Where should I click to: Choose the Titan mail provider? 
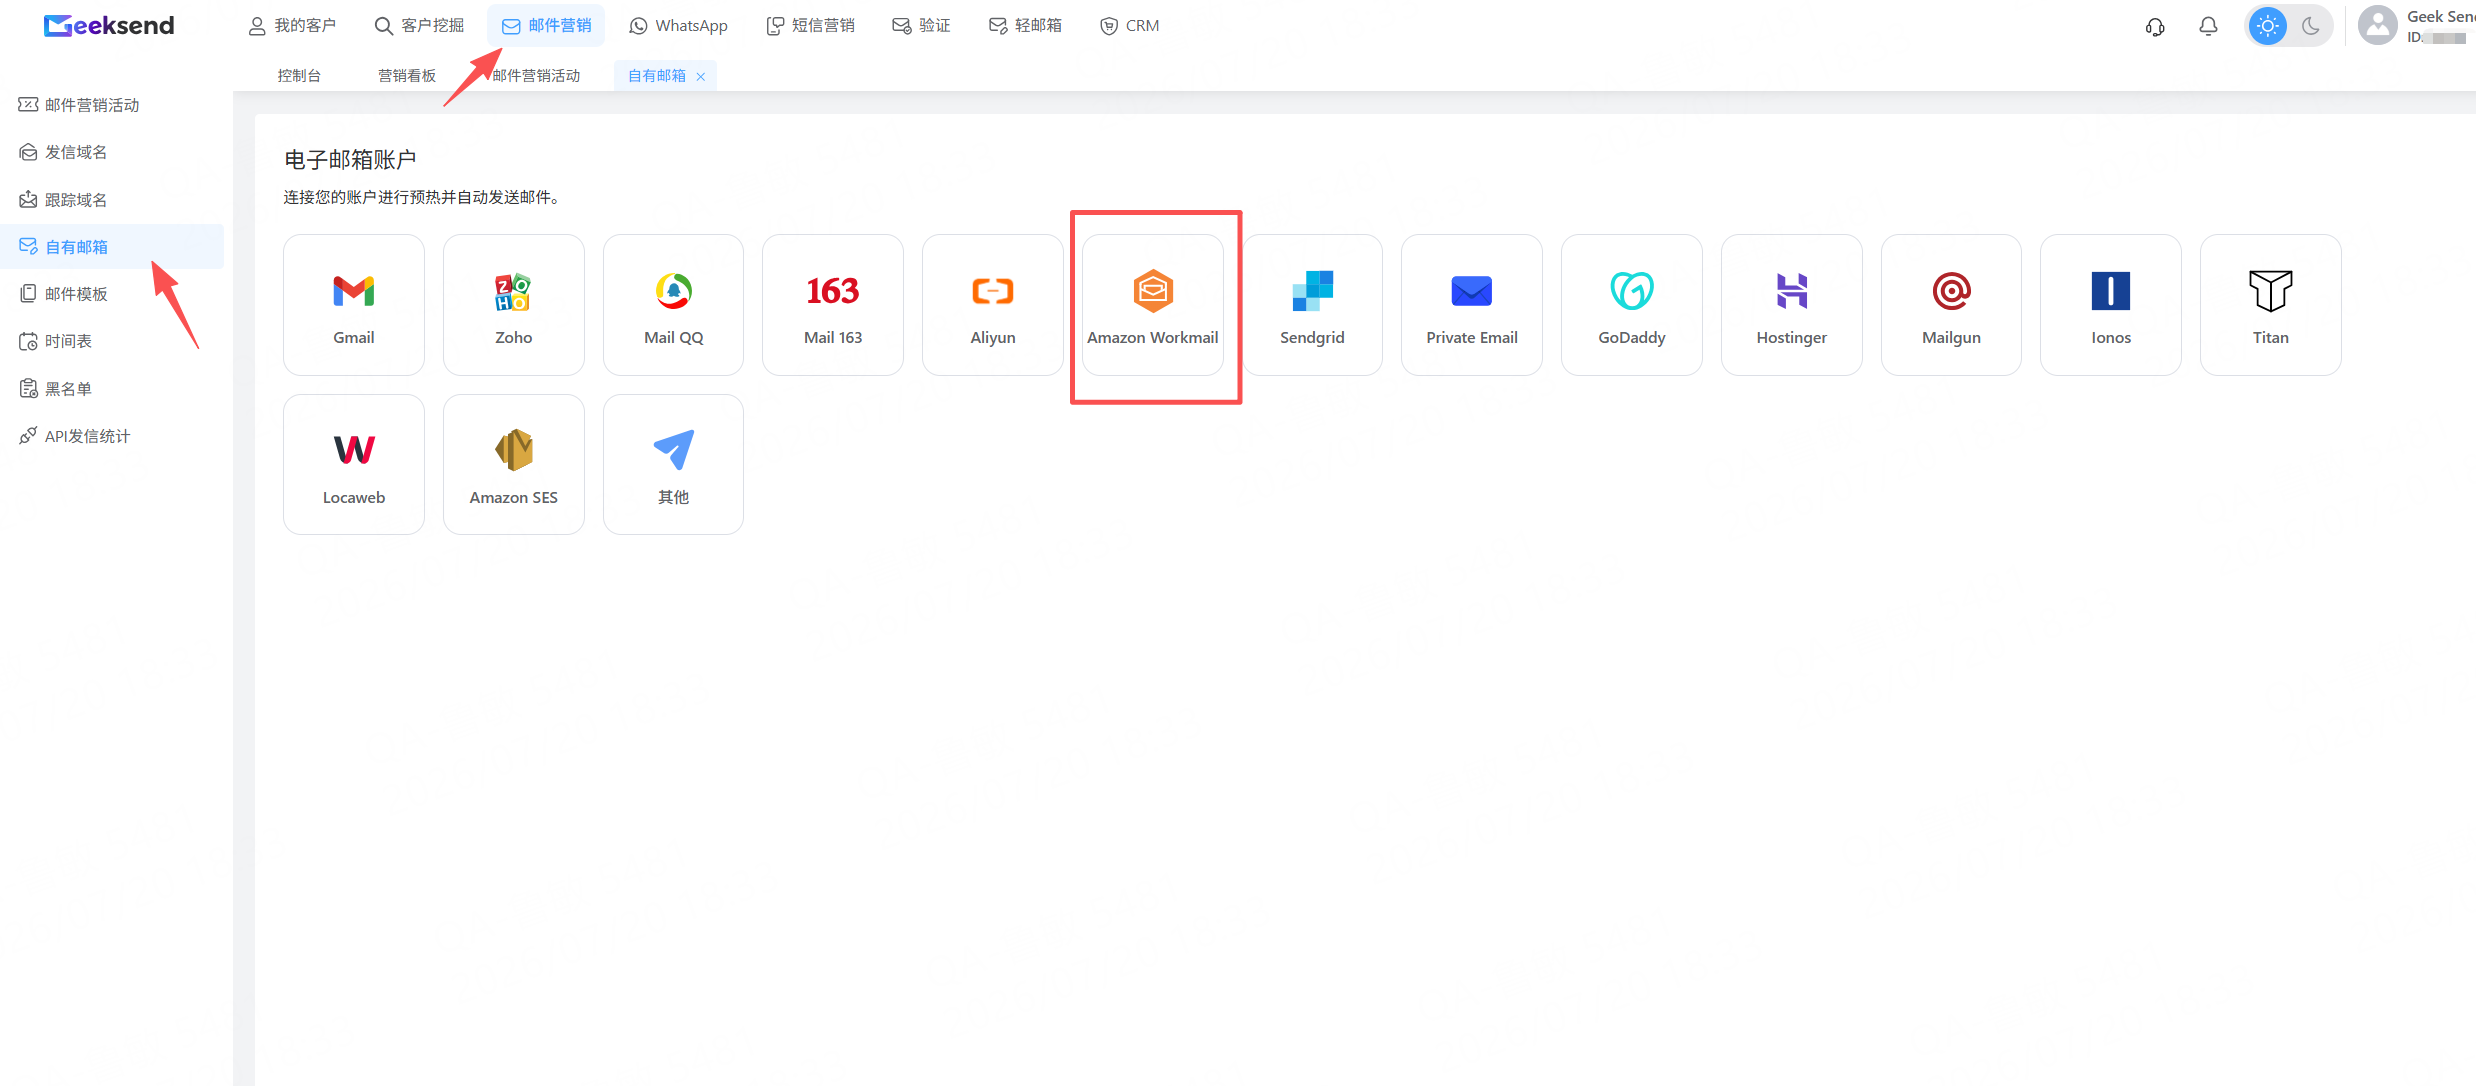[x=2271, y=305]
